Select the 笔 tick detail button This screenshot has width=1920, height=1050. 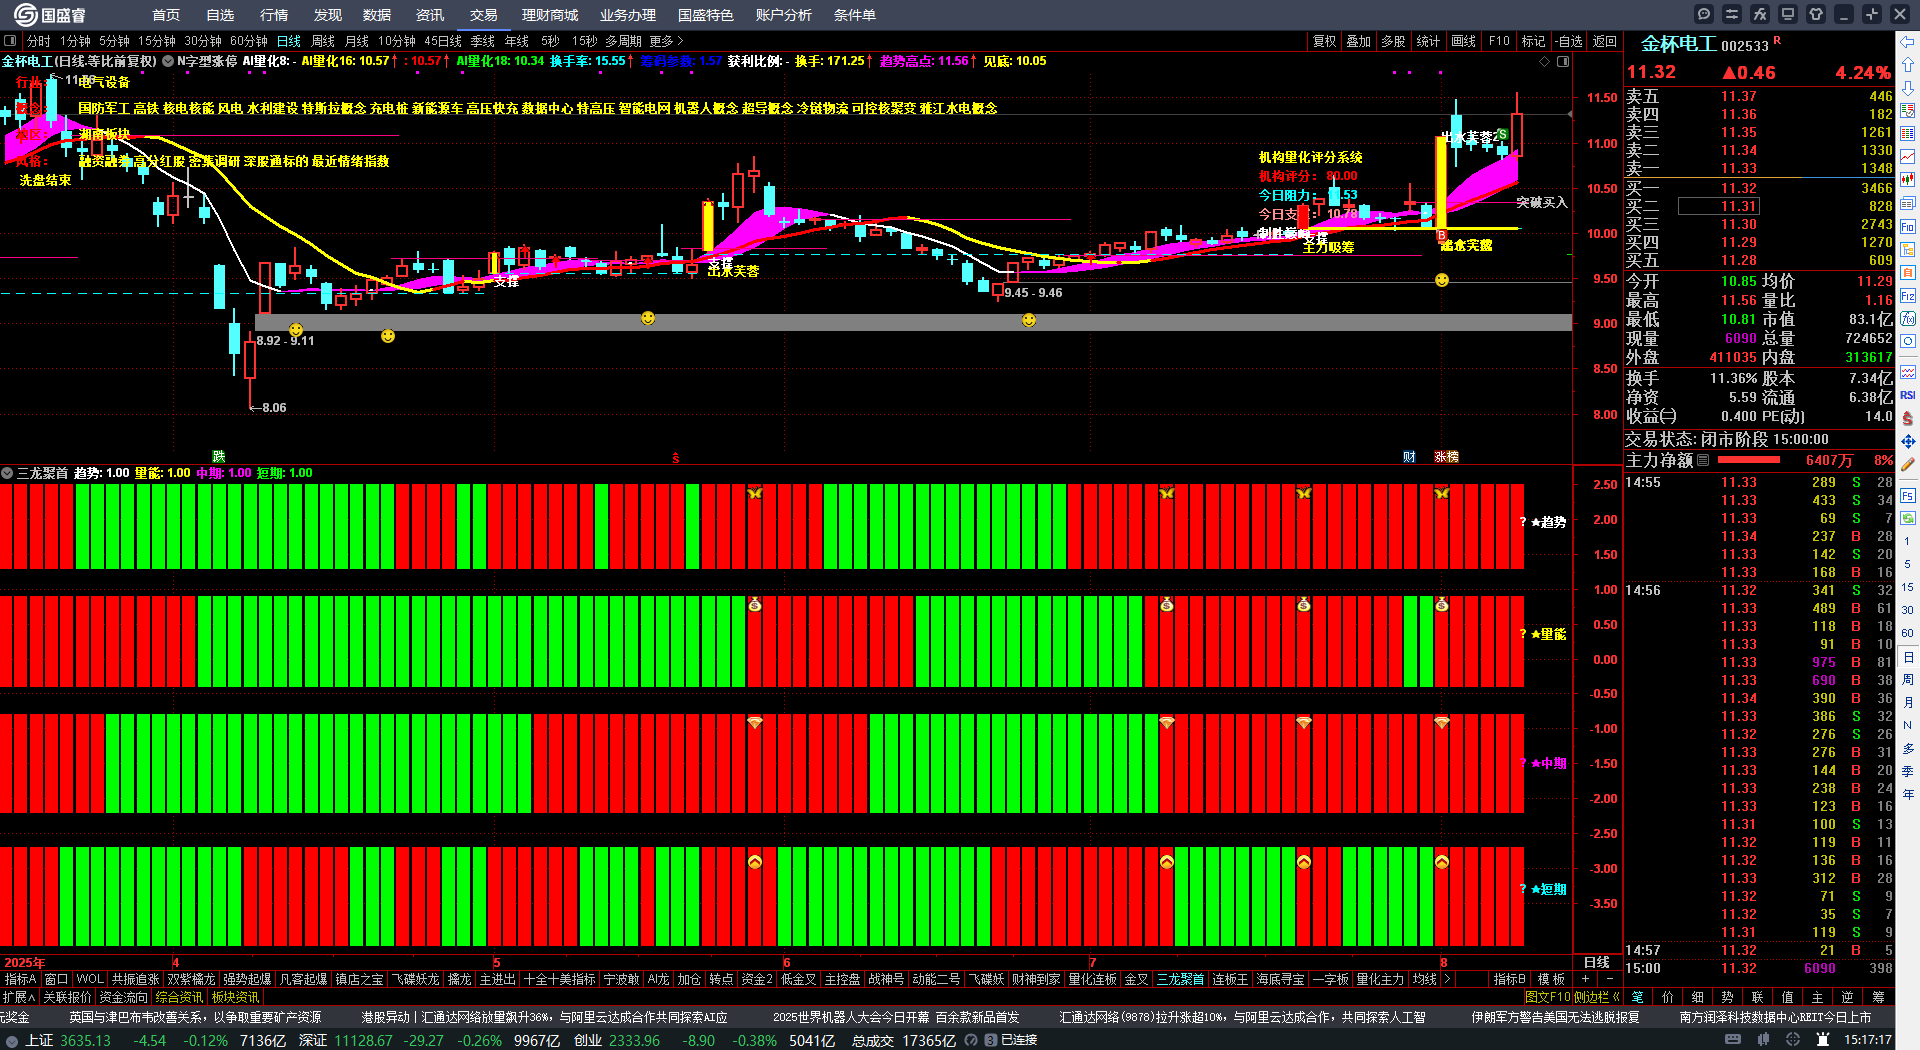click(x=1637, y=997)
